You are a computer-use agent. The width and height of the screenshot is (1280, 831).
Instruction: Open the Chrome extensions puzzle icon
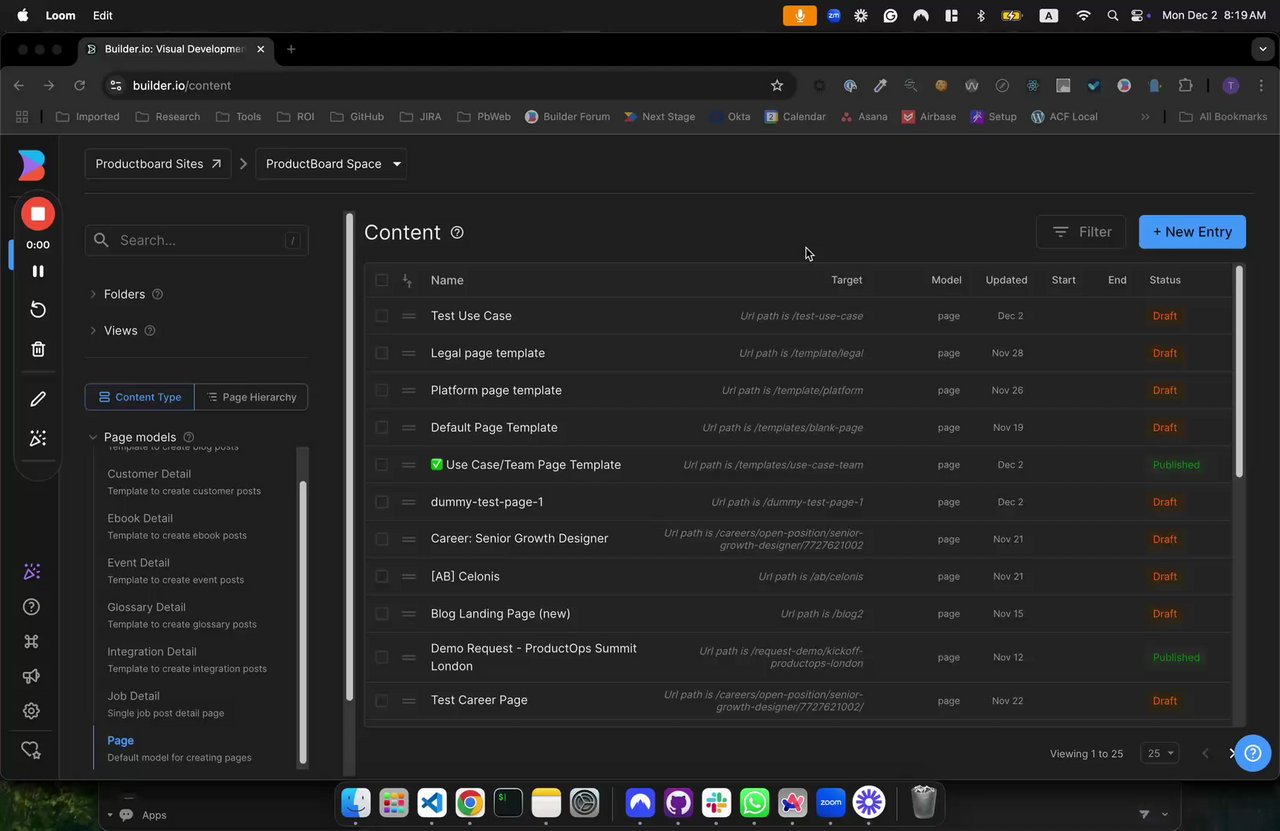[1186, 86]
